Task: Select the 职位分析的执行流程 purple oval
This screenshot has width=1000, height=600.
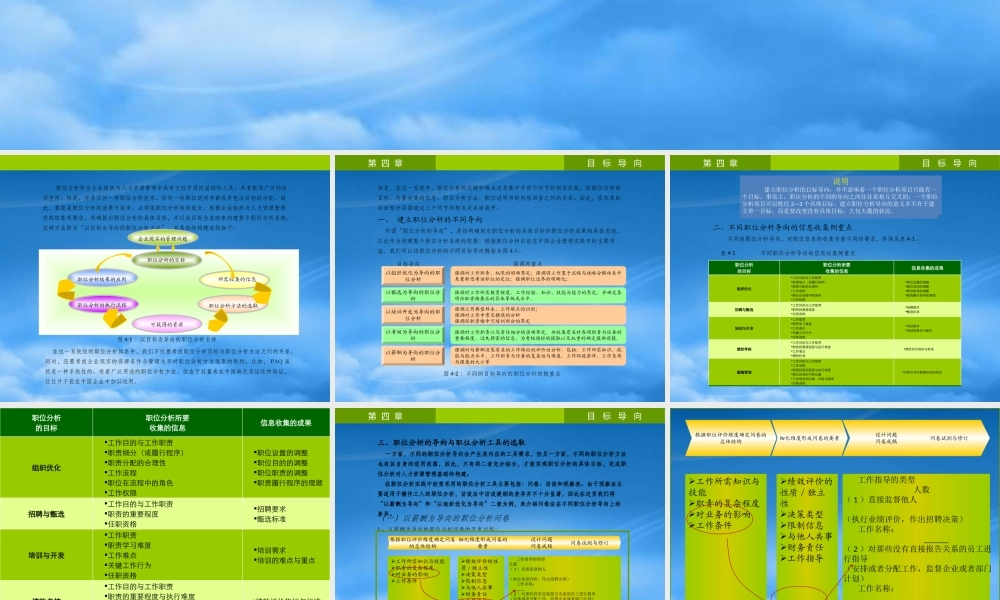Action: [x=103, y=305]
